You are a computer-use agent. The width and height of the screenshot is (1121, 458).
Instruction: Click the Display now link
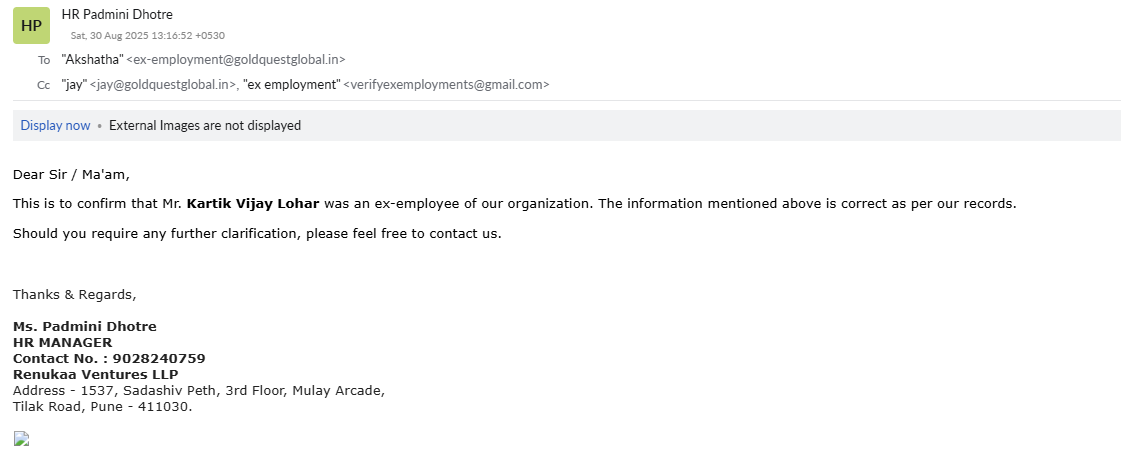click(x=55, y=126)
